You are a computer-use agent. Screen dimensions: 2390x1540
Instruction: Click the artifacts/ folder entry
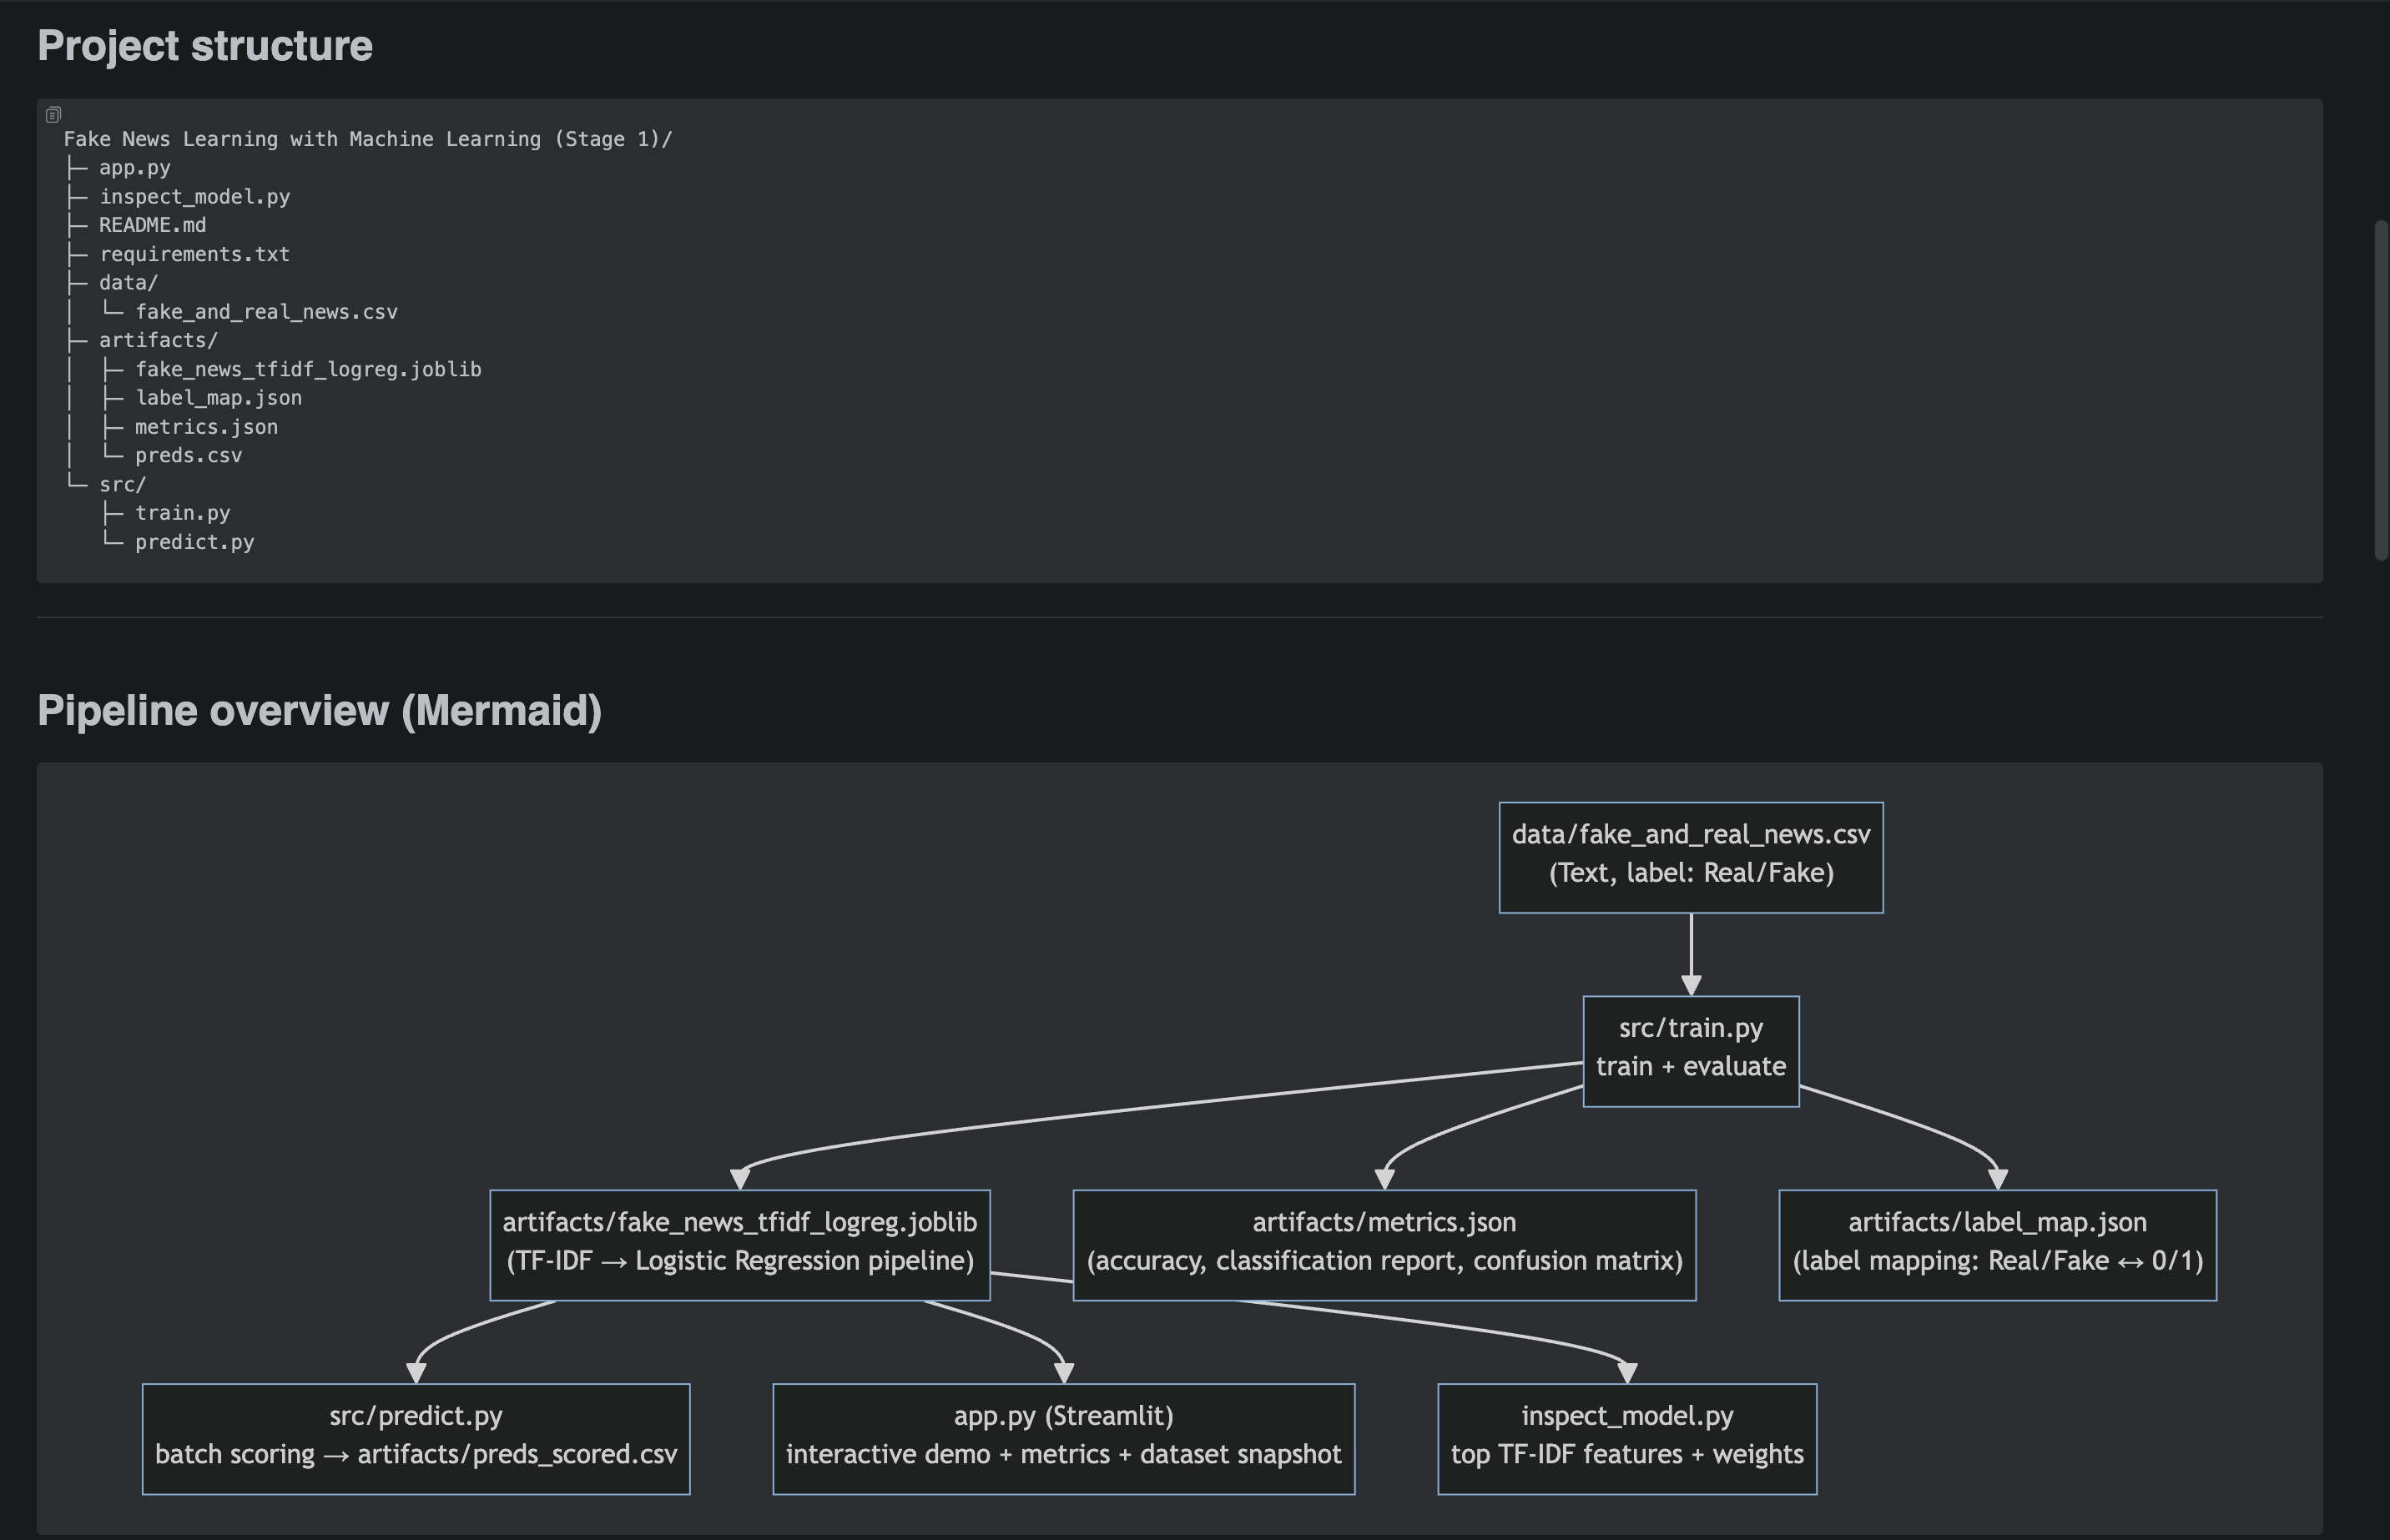tap(158, 340)
